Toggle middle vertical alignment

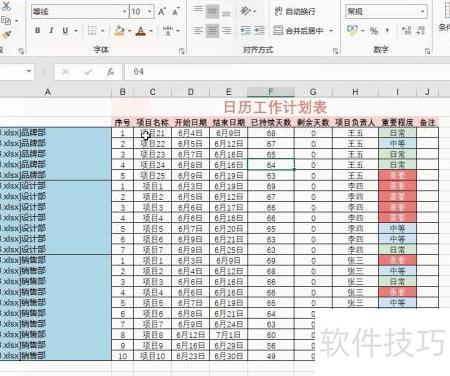coord(212,12)
